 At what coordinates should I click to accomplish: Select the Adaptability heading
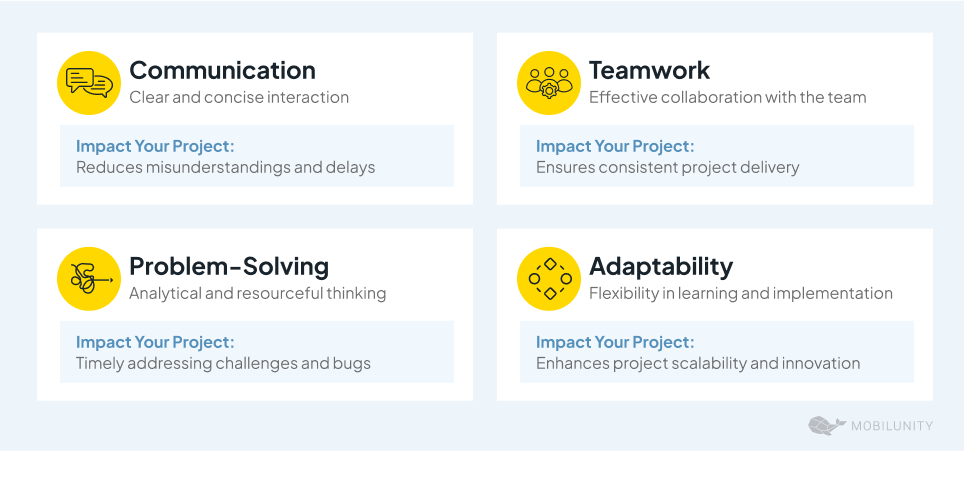tap(661, 266)
